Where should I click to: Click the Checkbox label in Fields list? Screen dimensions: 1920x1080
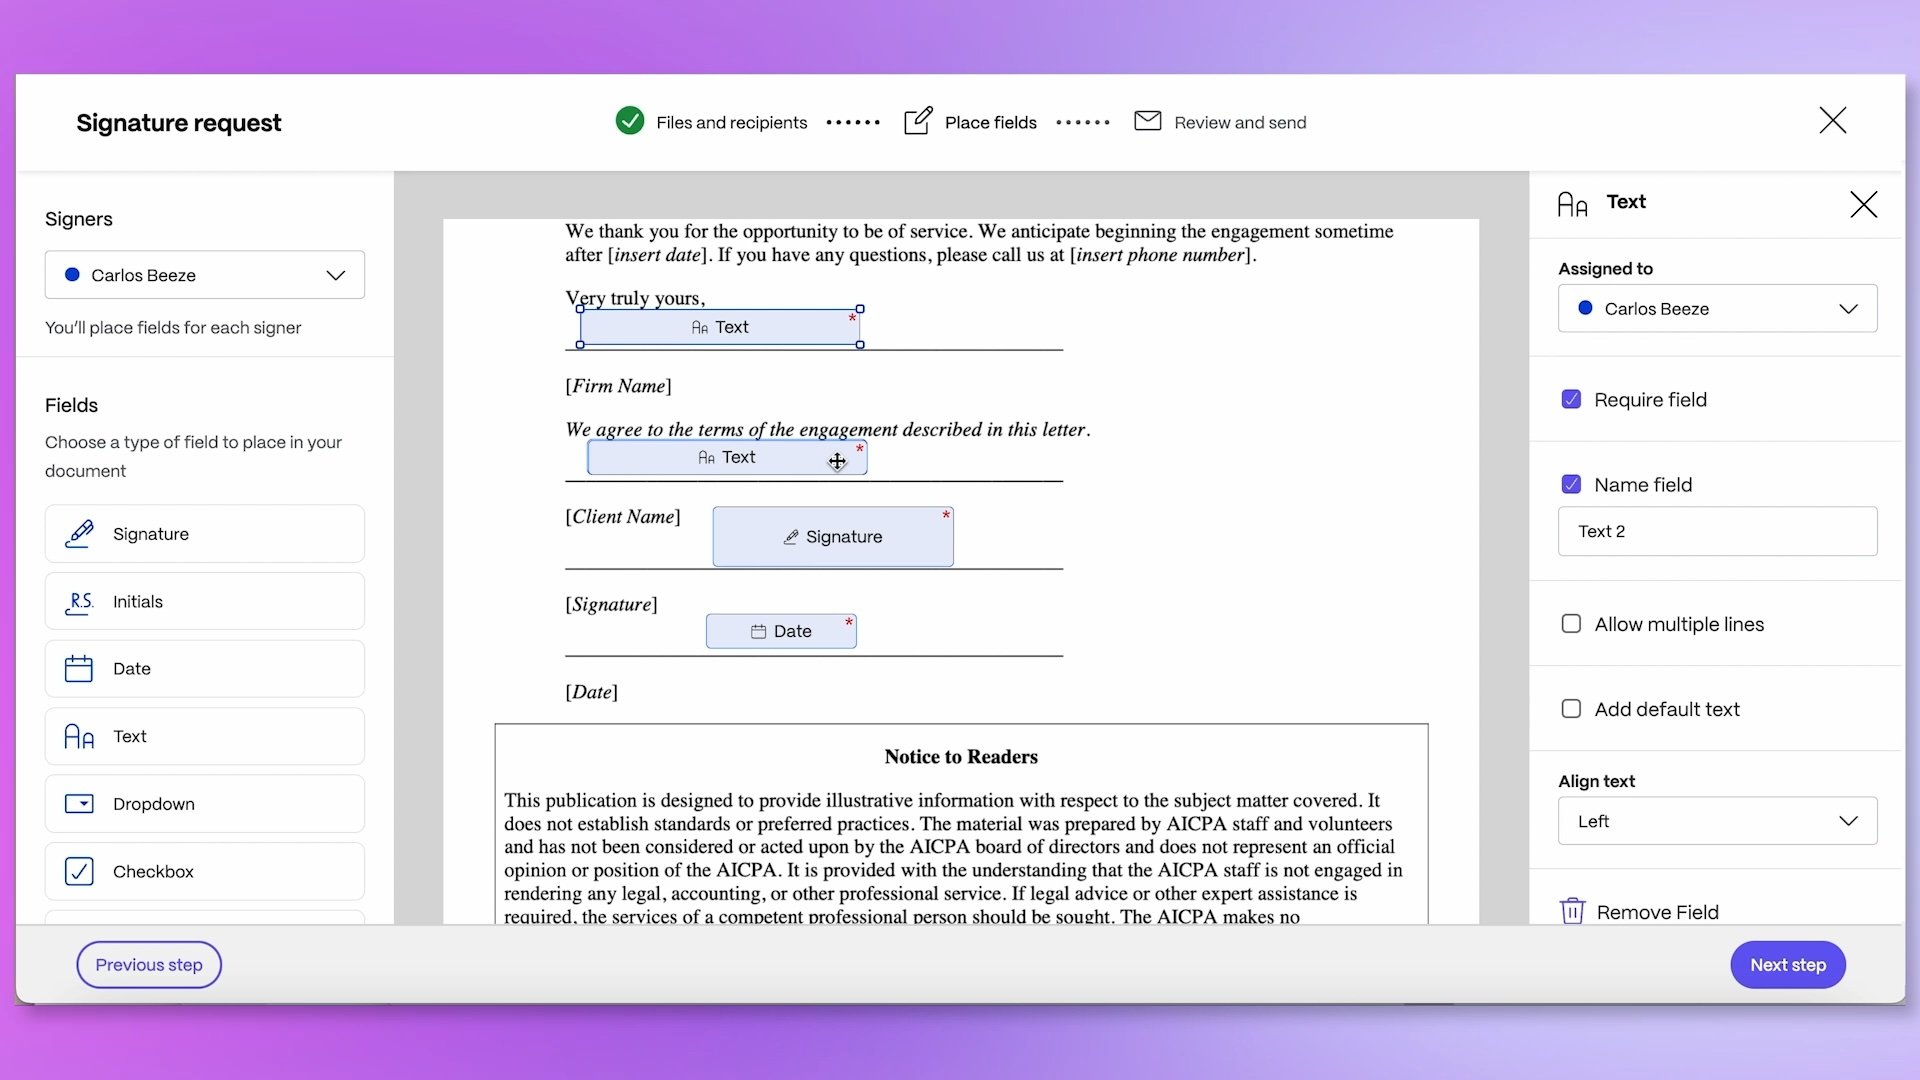(x=153, y=872)
